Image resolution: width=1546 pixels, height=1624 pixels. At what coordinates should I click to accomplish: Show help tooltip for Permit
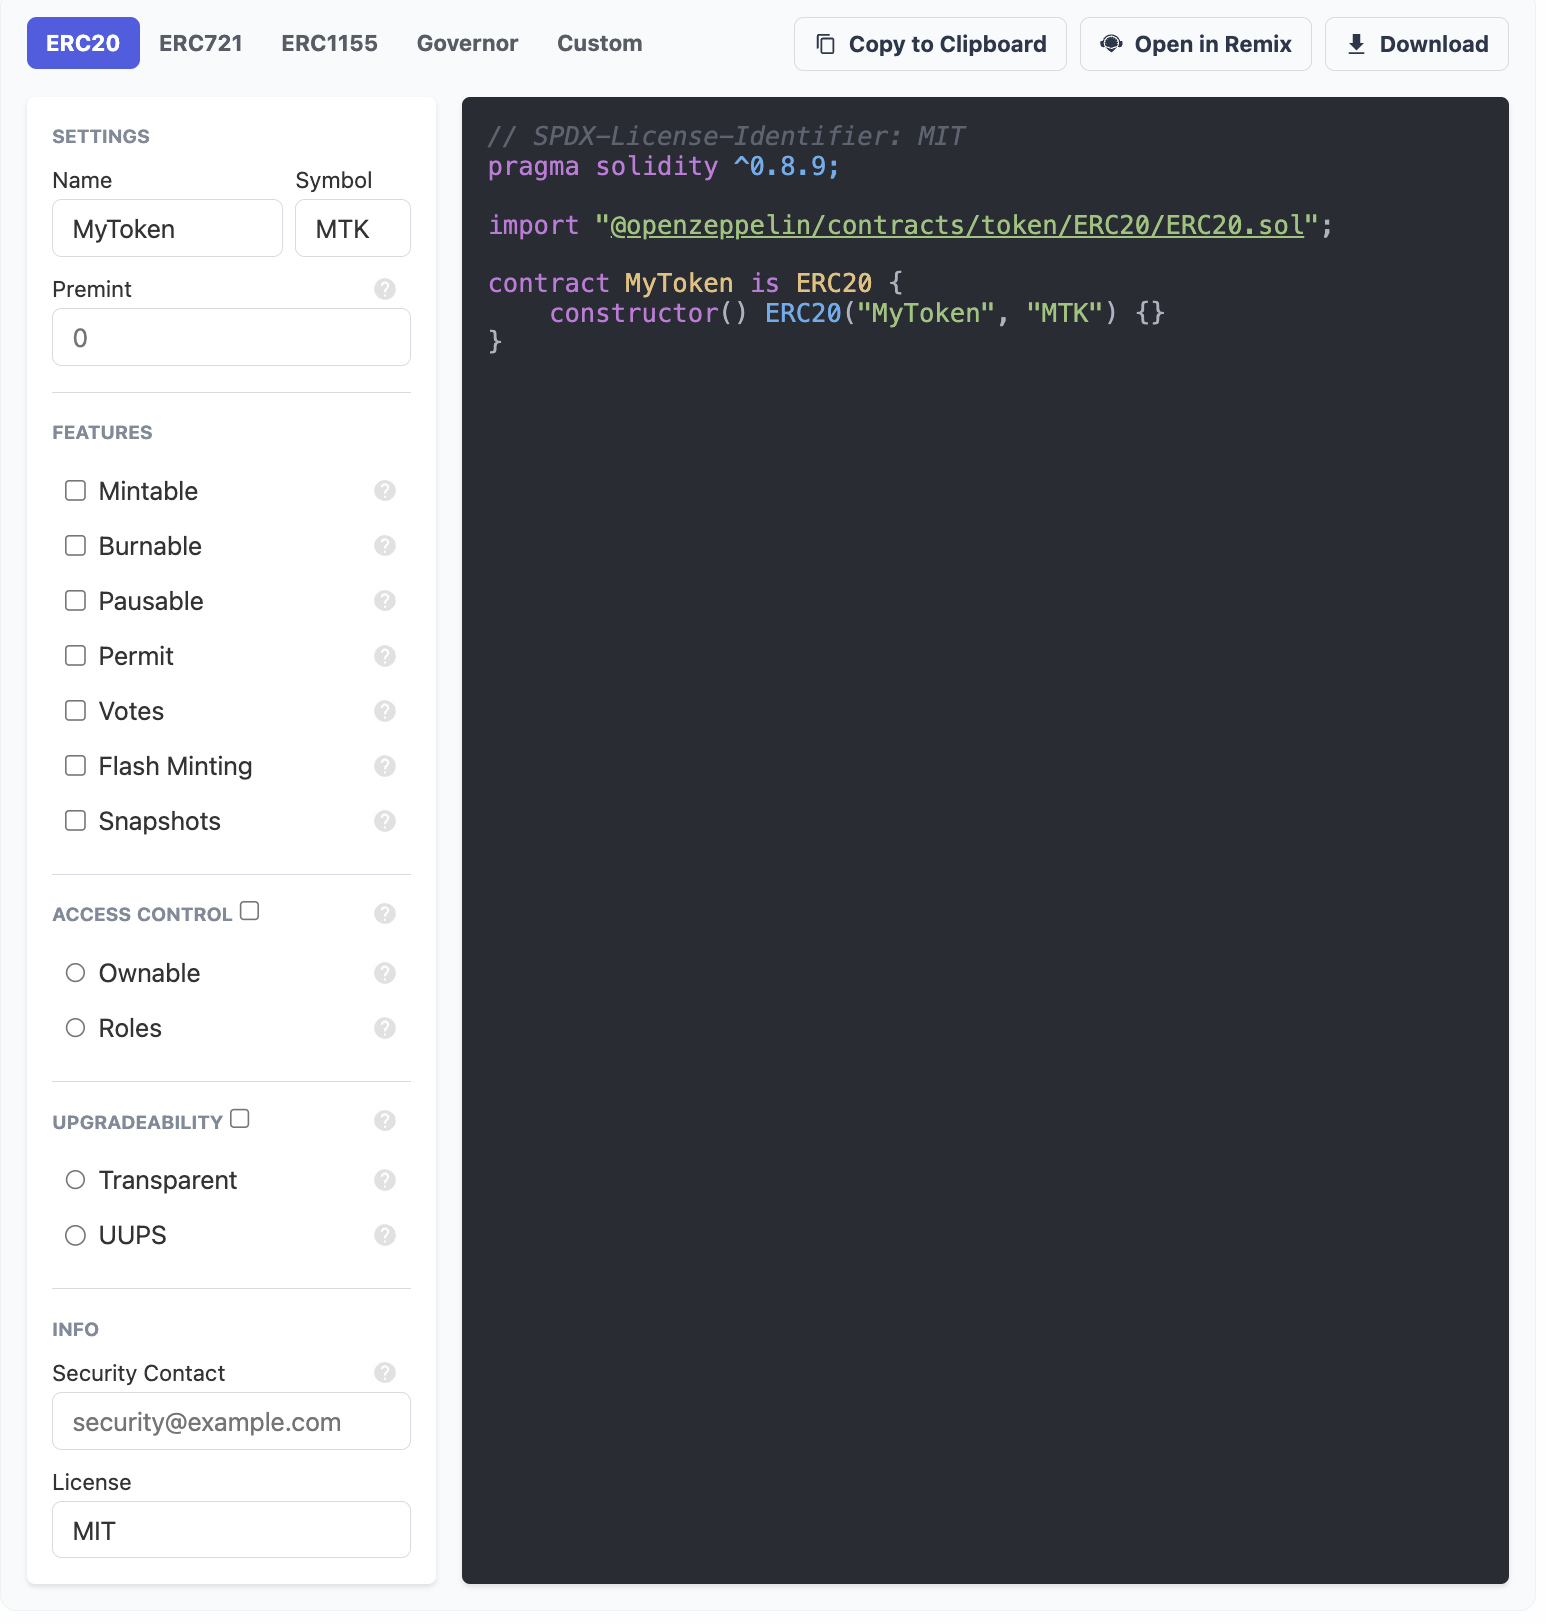(385, 656)
